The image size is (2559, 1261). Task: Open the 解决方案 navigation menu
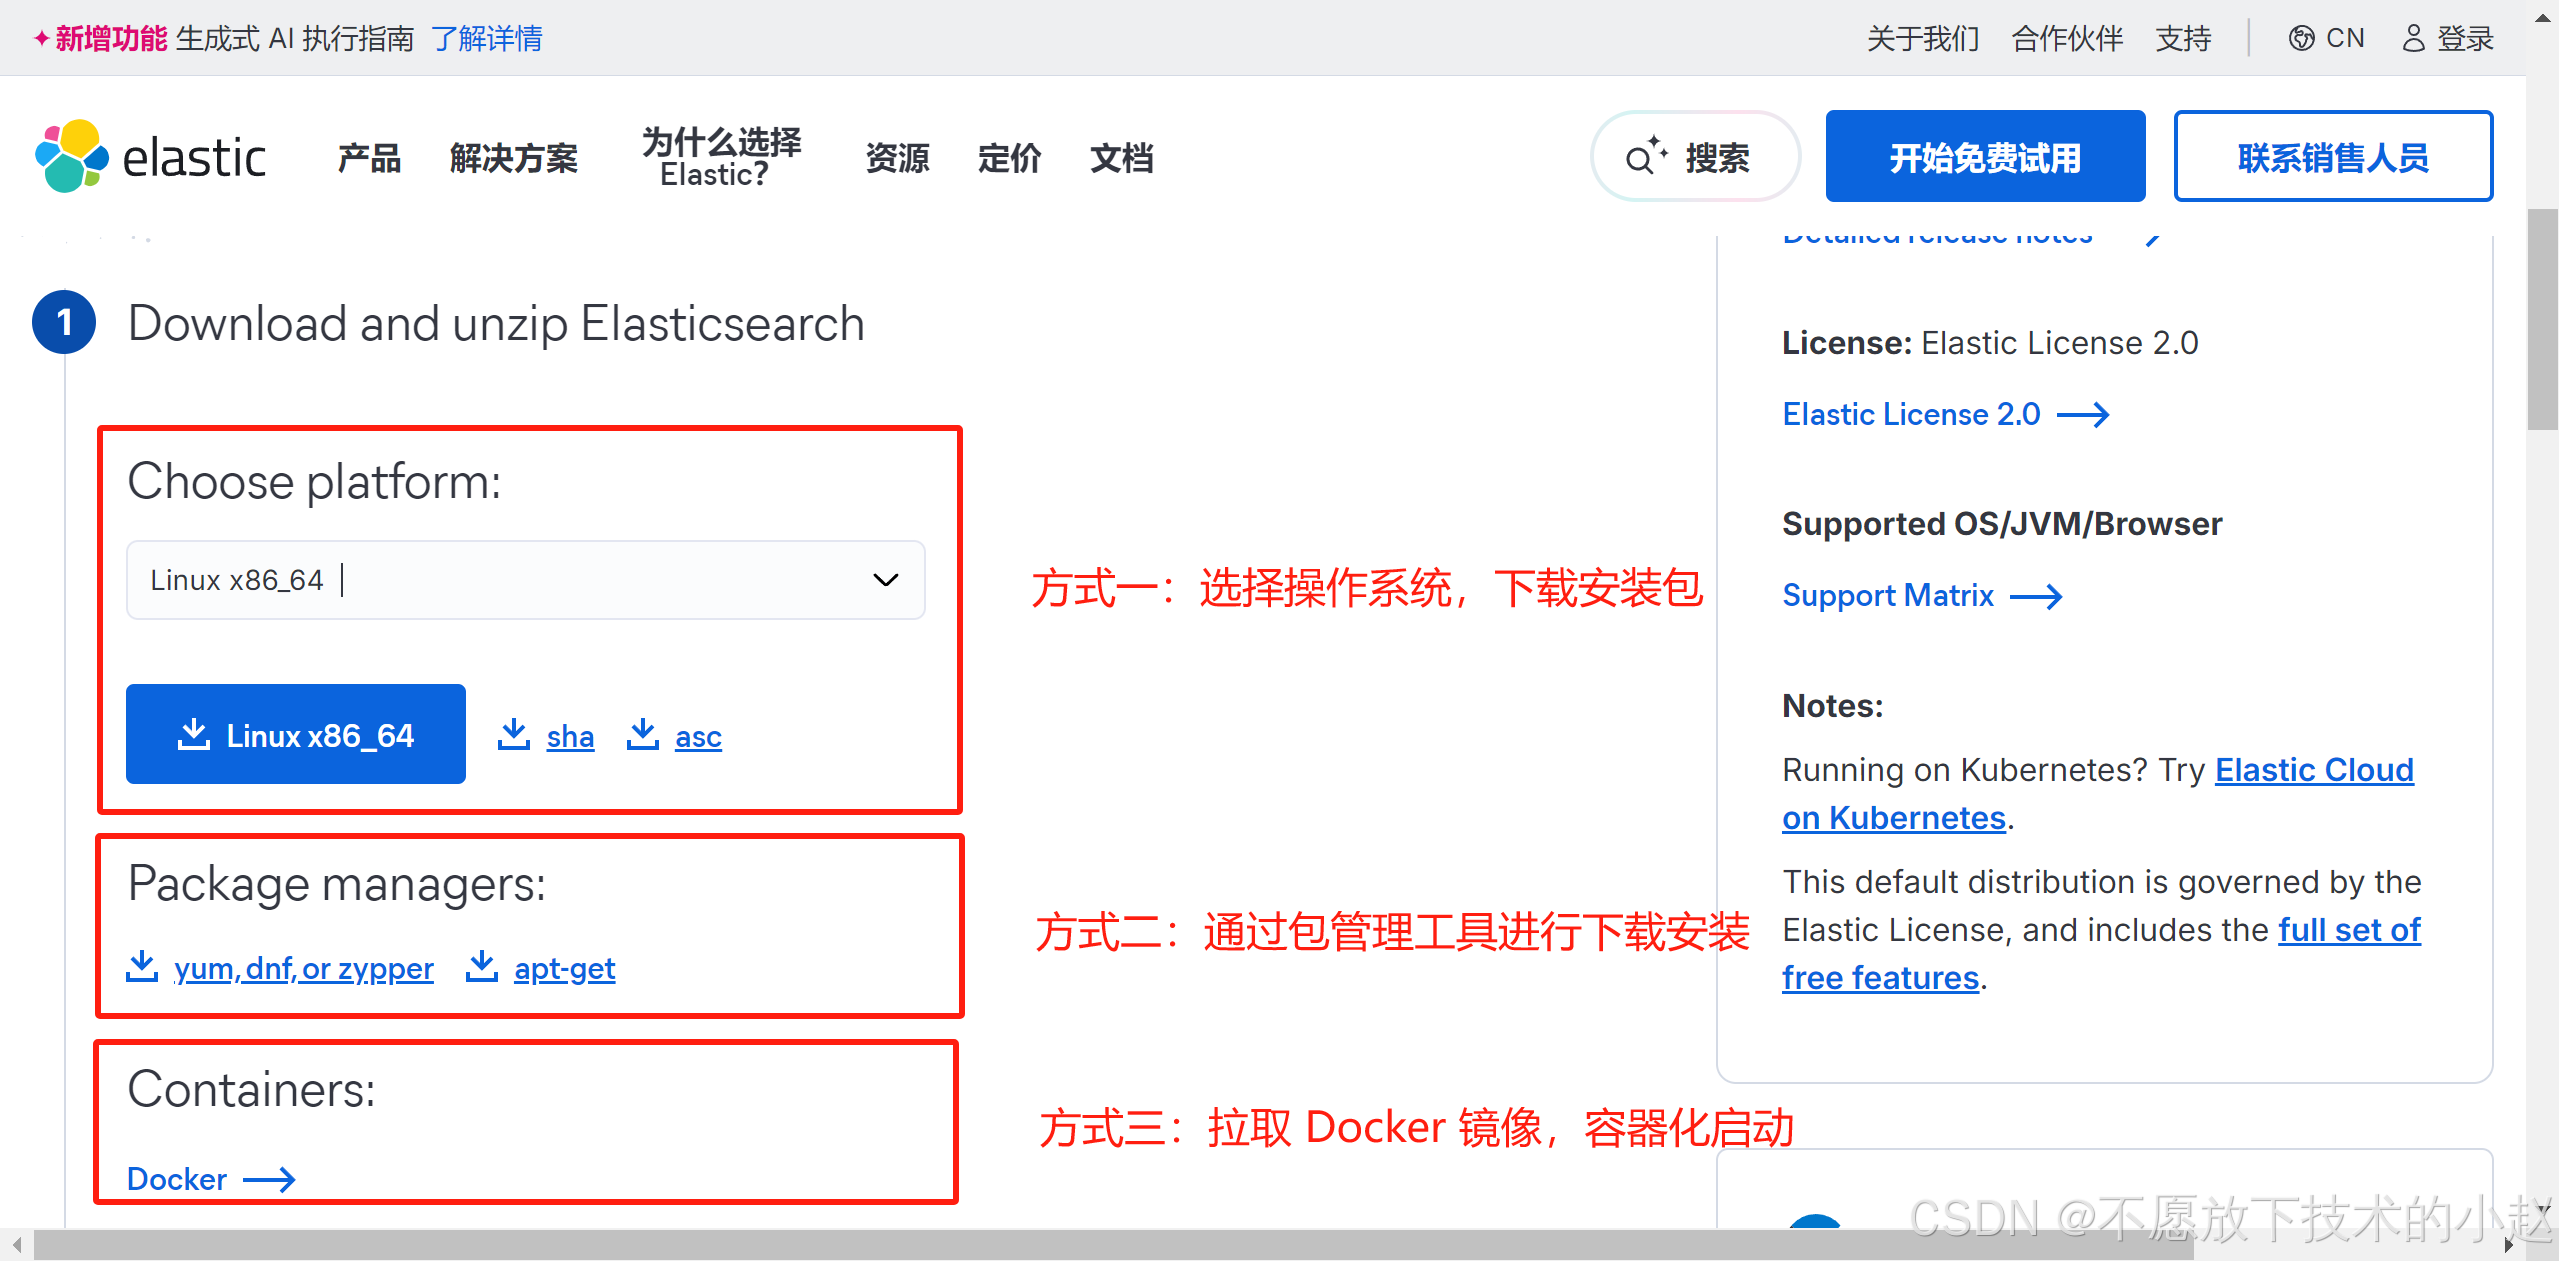coord(513,158)
